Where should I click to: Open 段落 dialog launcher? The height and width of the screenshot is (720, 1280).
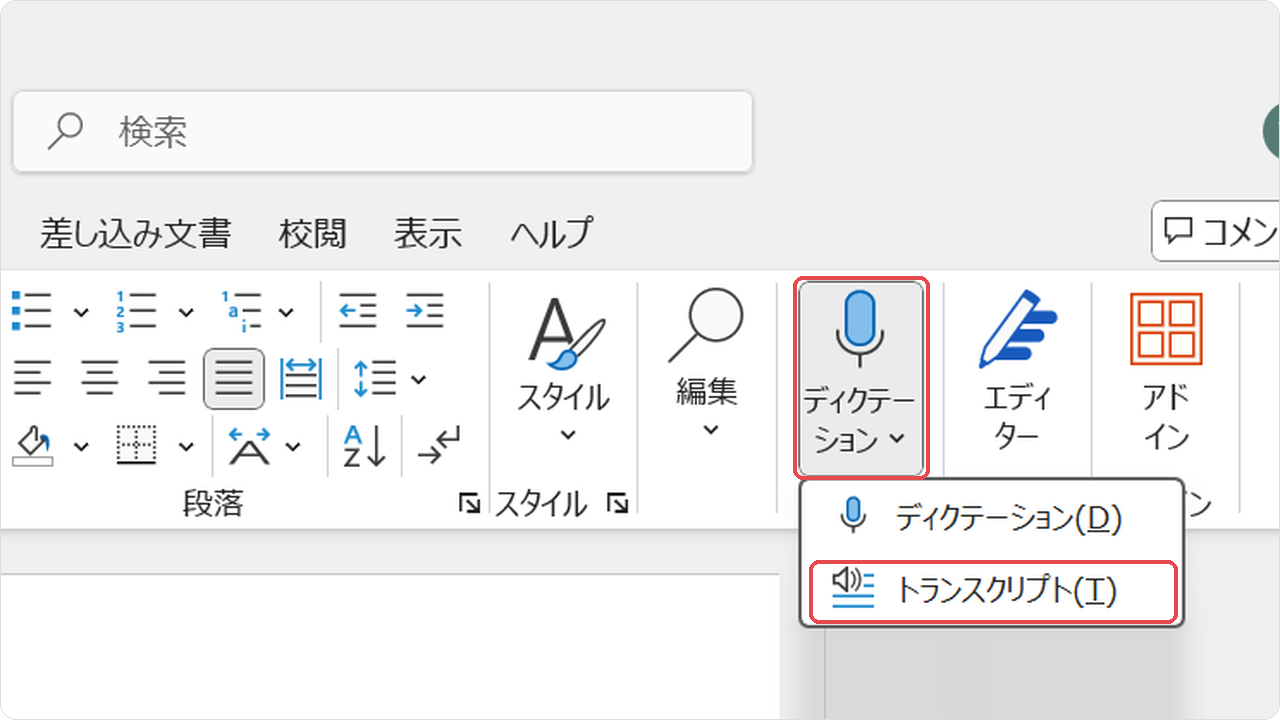468,503
